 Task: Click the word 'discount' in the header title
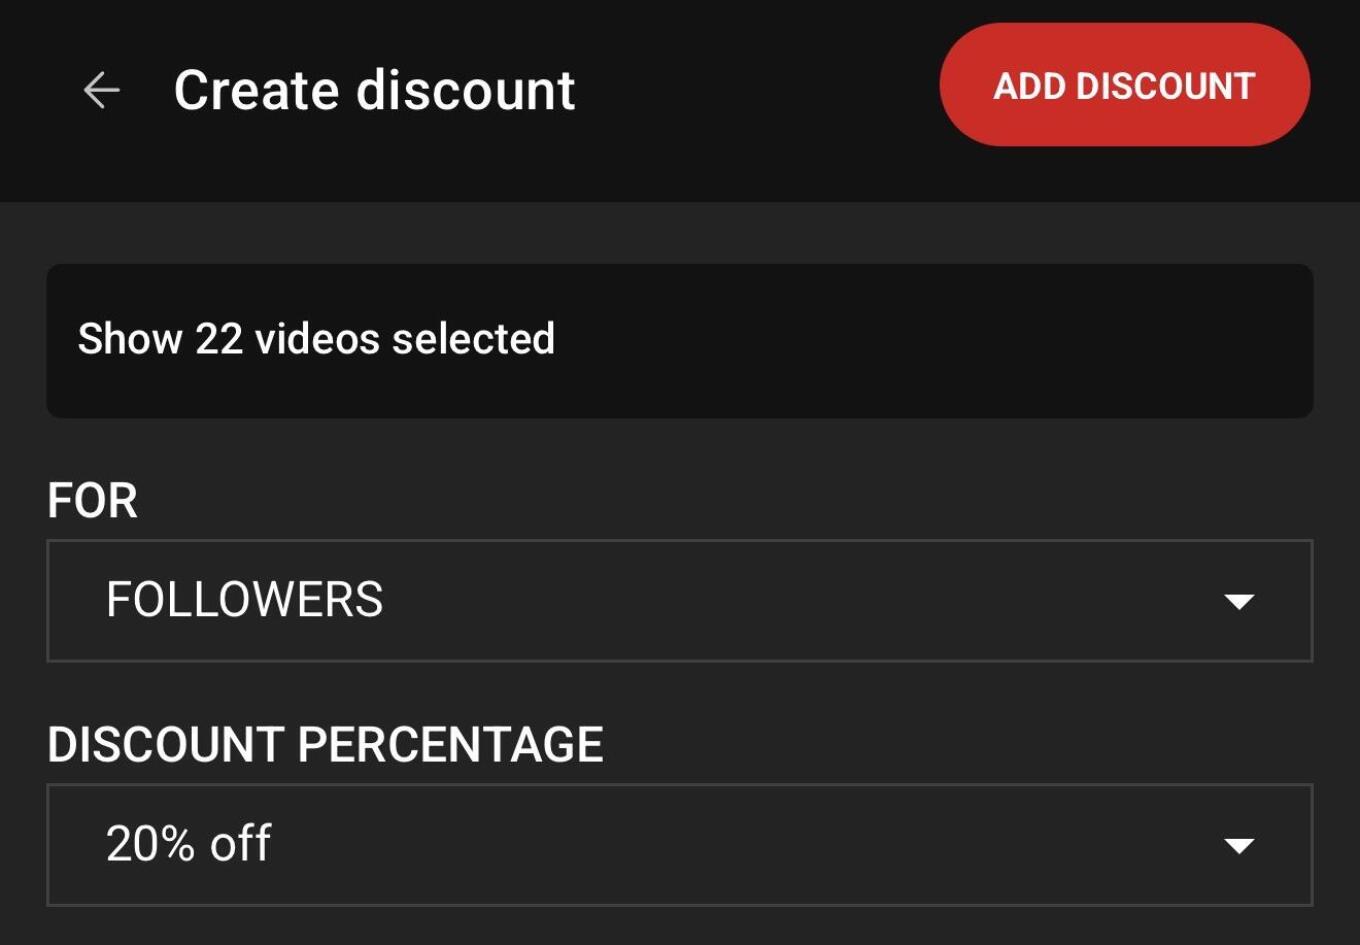(466, 90)
